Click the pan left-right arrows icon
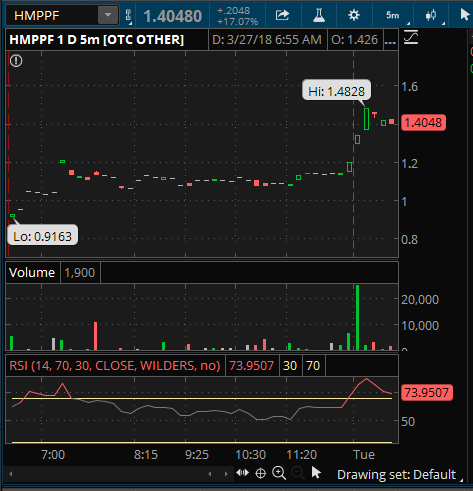 point(243,473)
